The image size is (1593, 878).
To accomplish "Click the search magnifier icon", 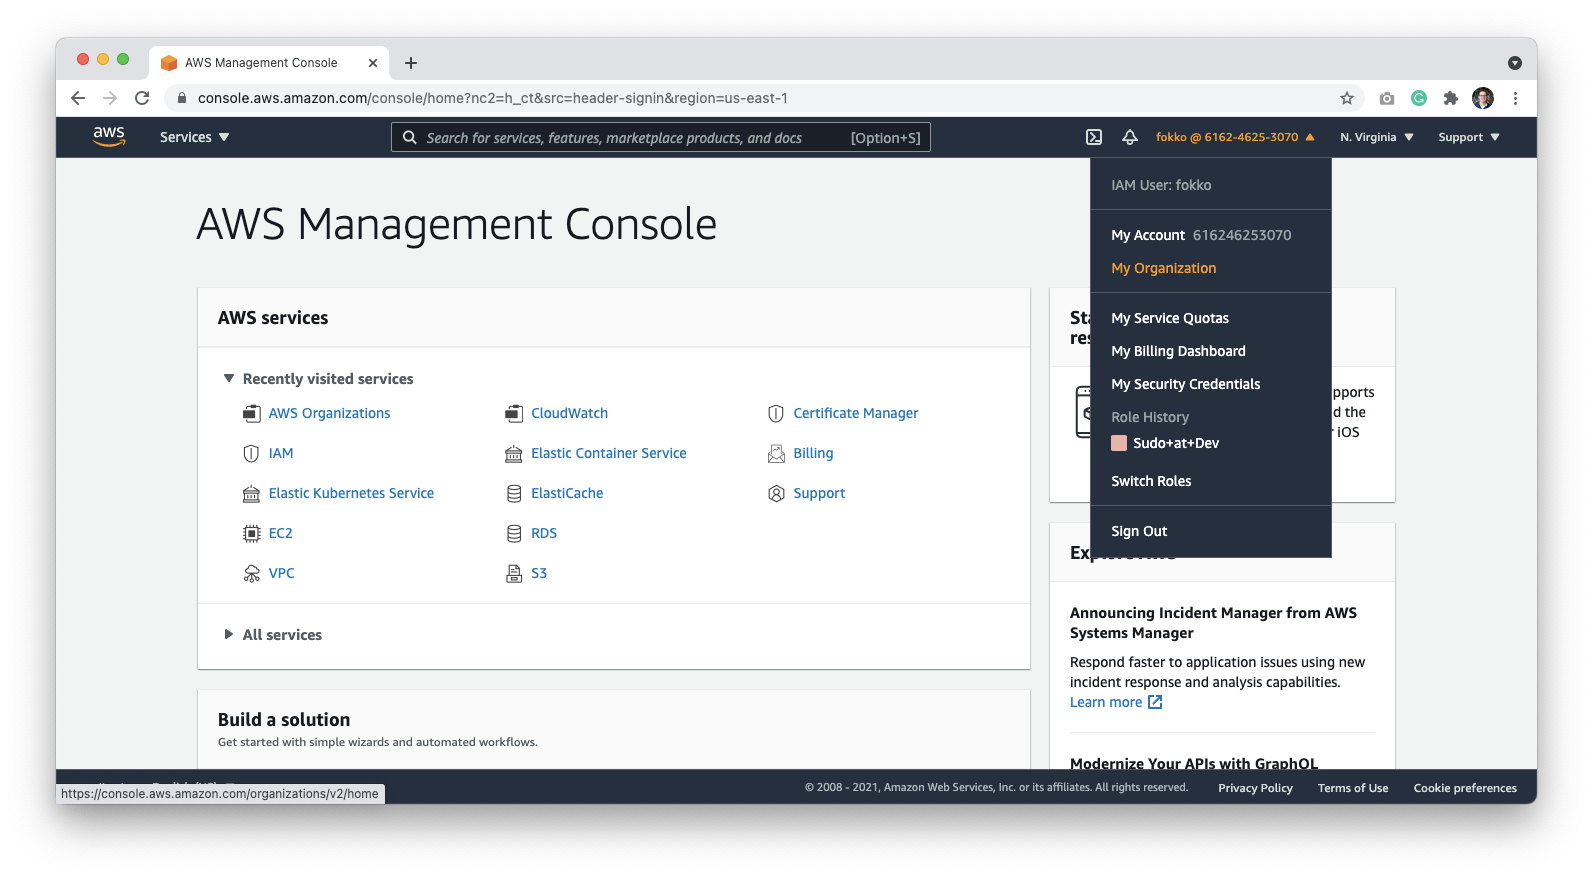I will 410,137.
